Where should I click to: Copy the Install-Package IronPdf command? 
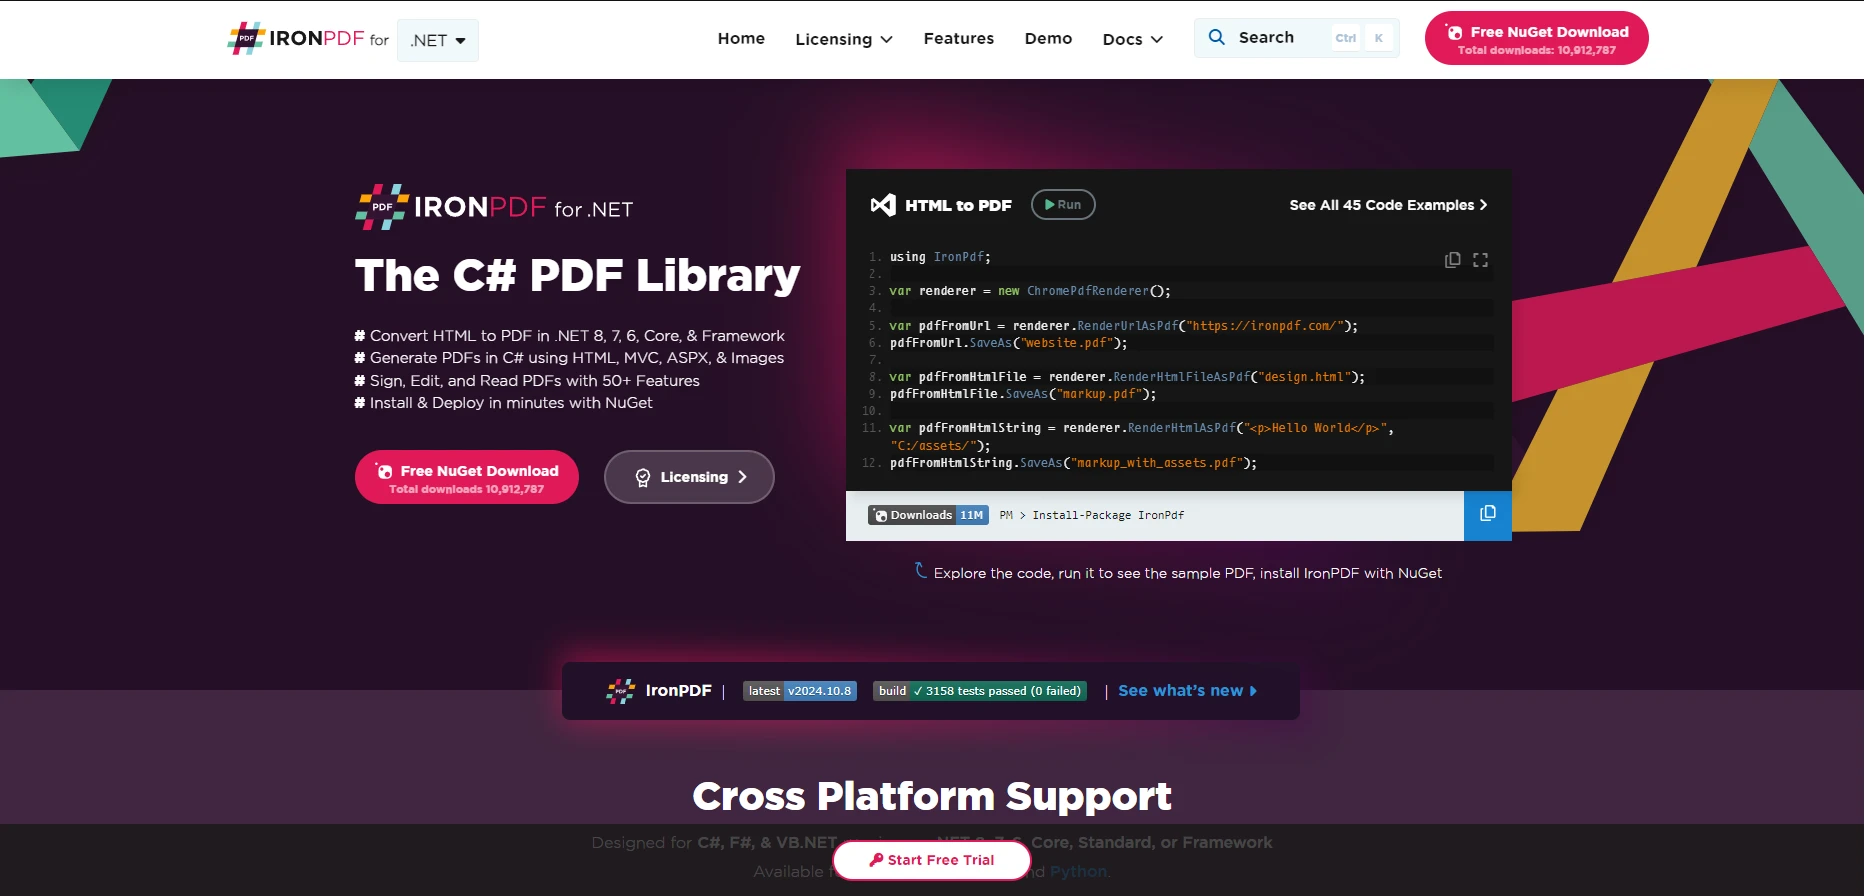[x=1488, y=515]
